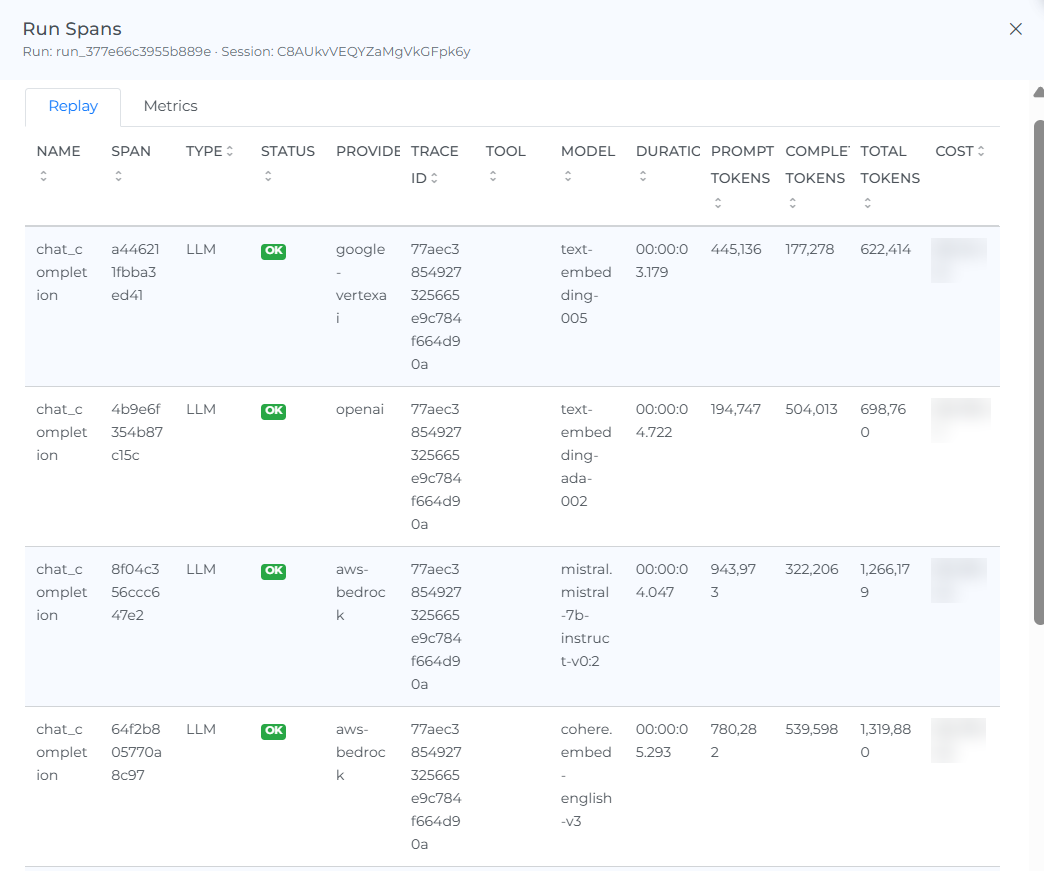Click the vertical scrollbar thumb of the dialog
Image resolution: width=1044 pixels, height=871 pixels.
click(x=1039, y=372)
